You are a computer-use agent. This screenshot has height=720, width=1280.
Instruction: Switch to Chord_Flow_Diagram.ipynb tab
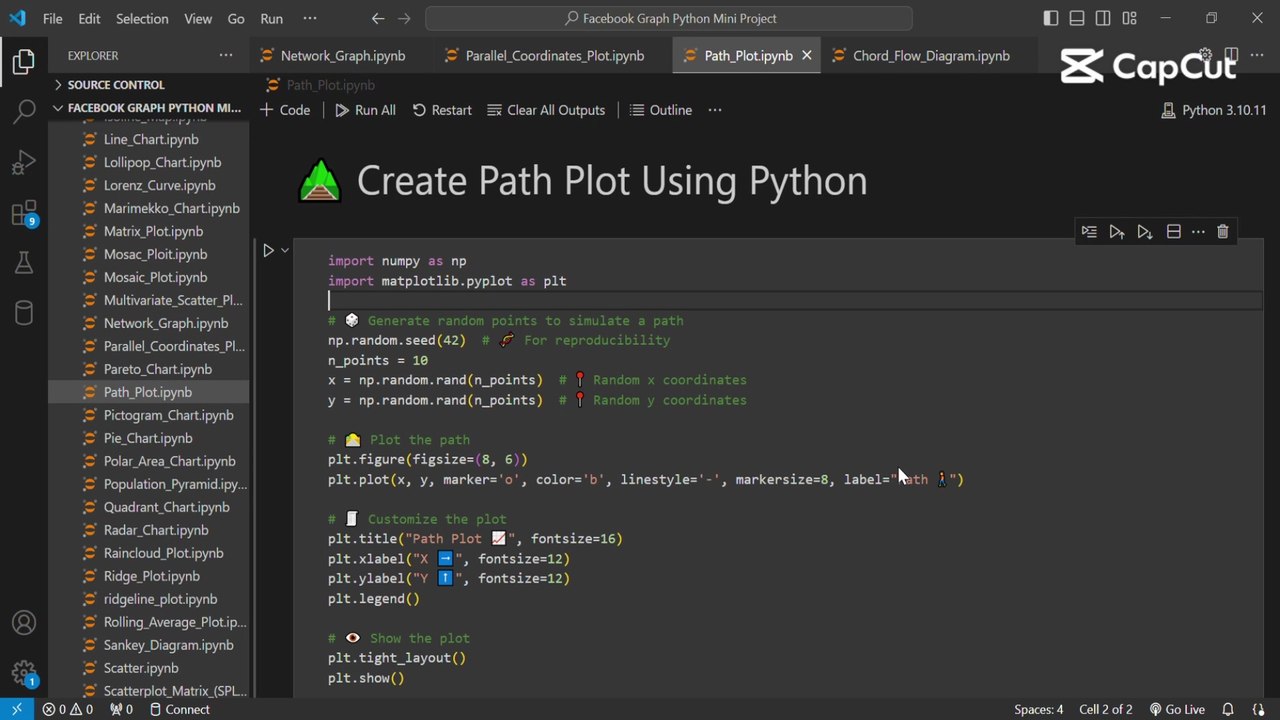pos(931,56)
